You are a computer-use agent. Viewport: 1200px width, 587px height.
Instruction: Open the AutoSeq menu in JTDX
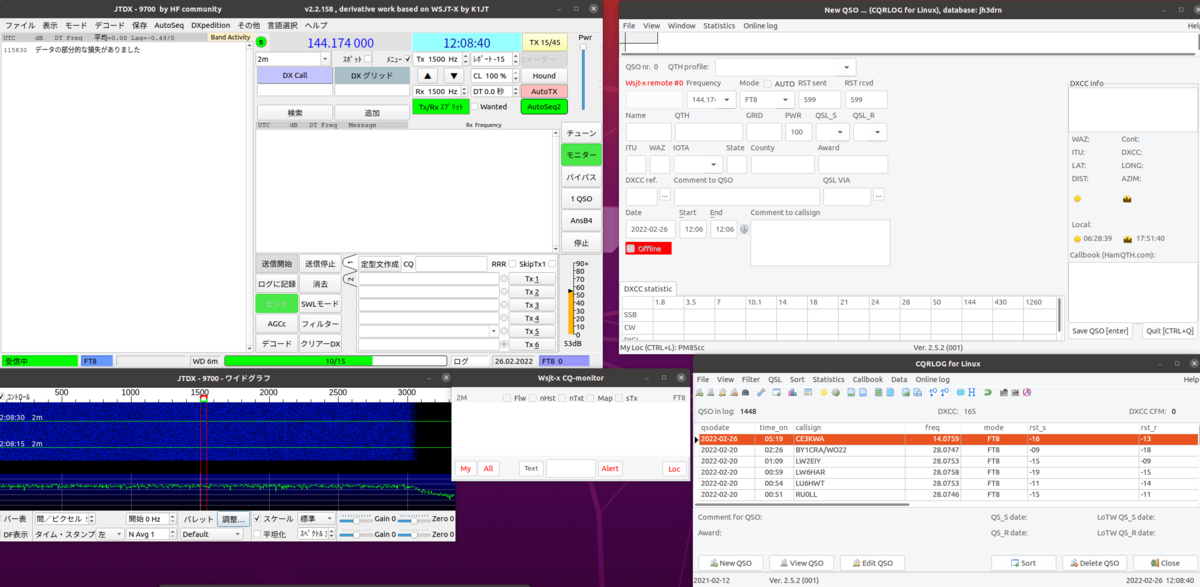point(169,24)
